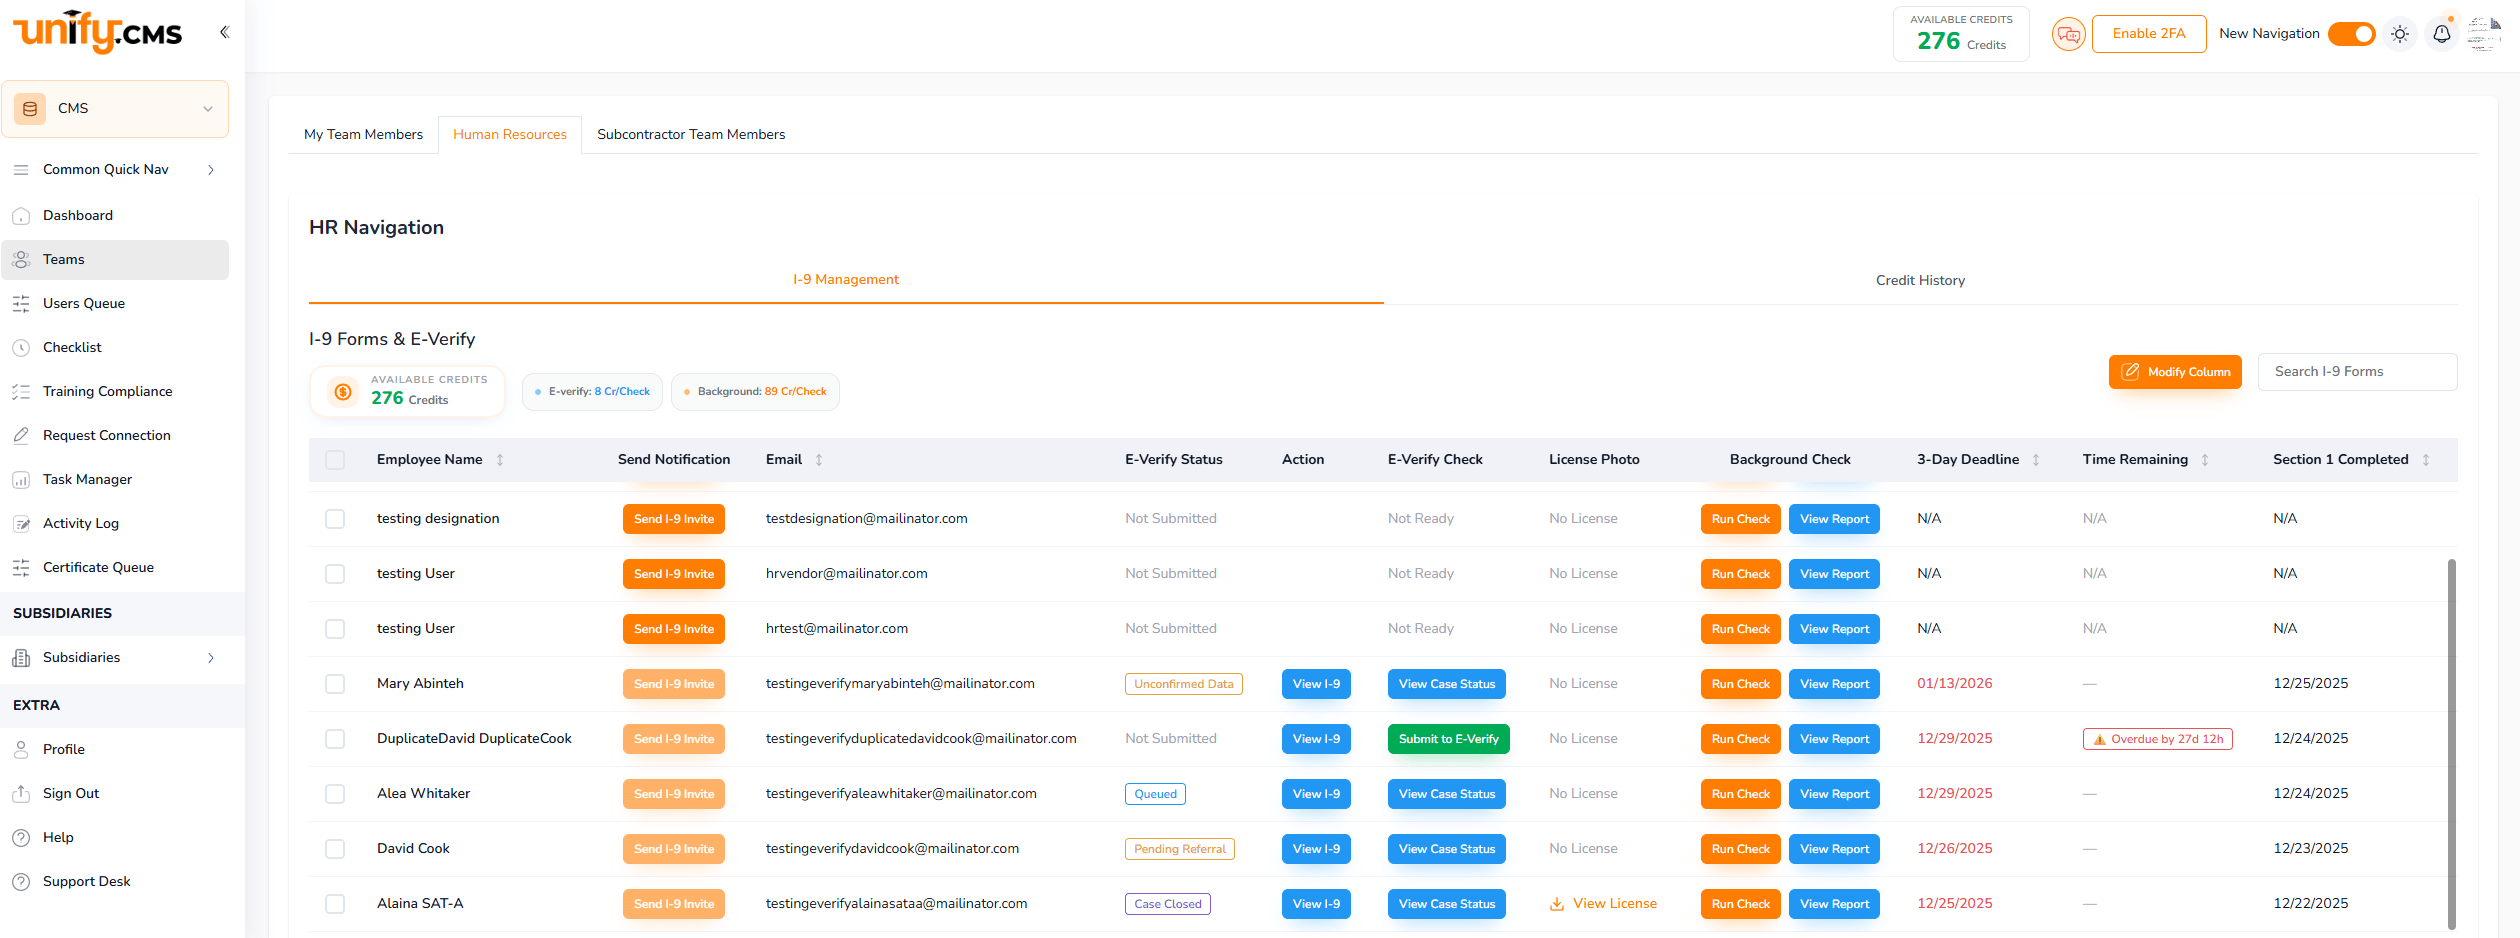This screenshot has height=938, width=2520.
Task: Click the Search I-9 Forms field
Action: tap(2357, 371)
